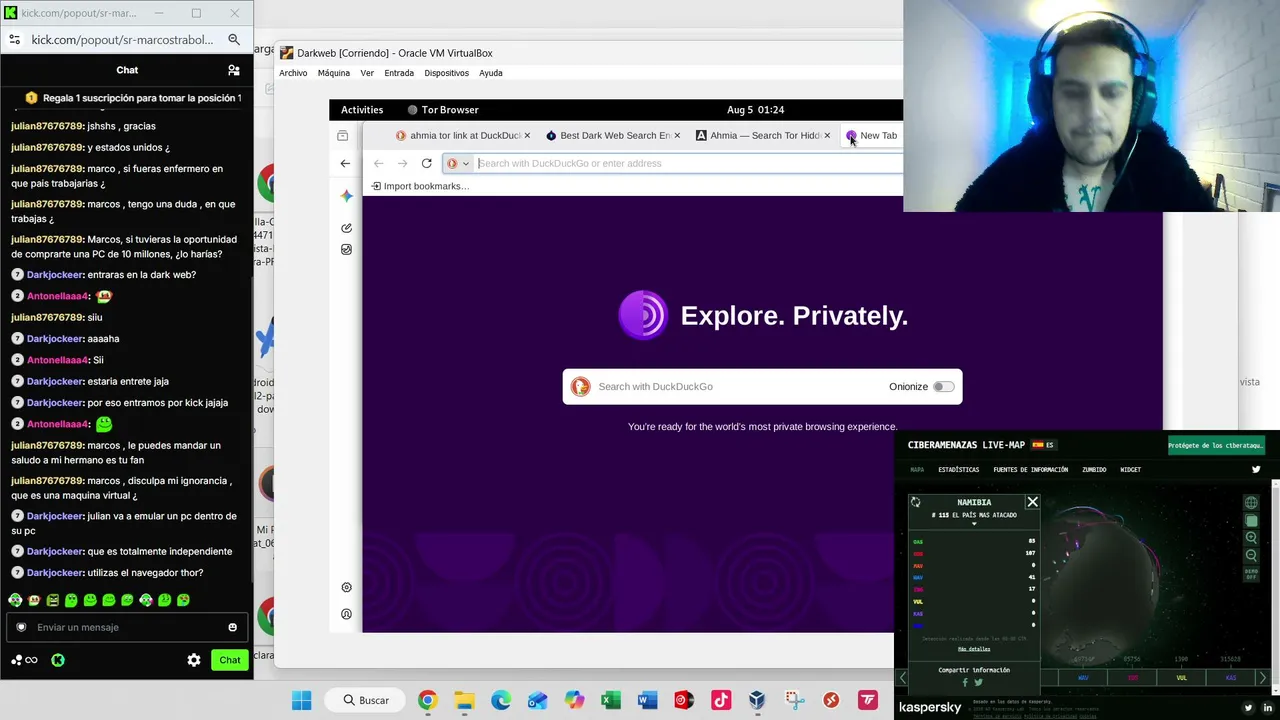The image size is (1280, 720).
Task: Open the Ver menu in VirtualBox
Action: click(367, 73)
